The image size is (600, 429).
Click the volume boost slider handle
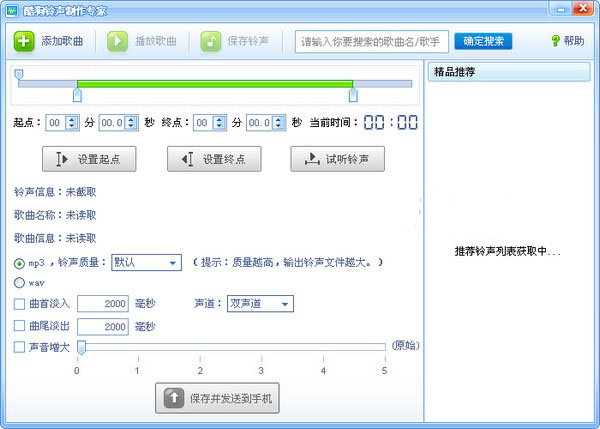pos(81,347)
